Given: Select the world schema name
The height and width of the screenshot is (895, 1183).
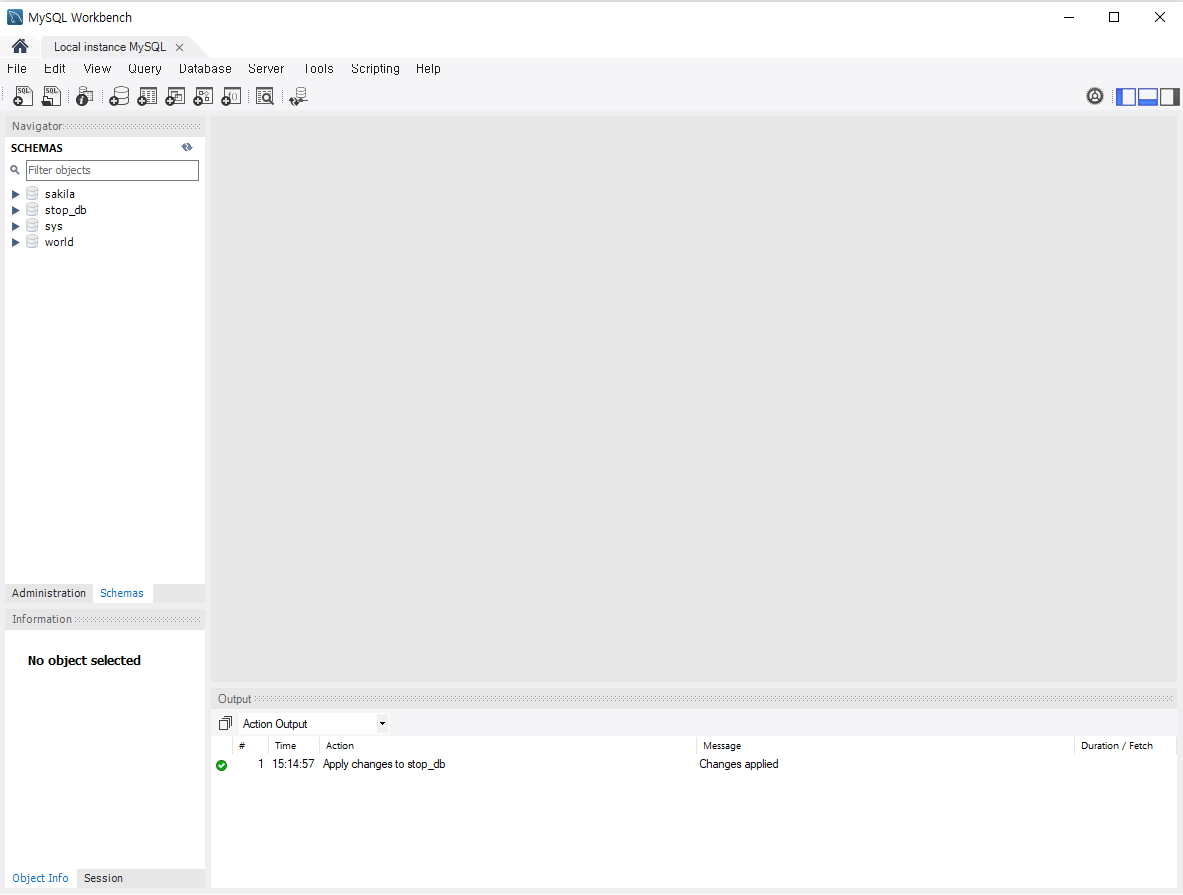Looking at the screenshot, I should [x=59, y=241].
